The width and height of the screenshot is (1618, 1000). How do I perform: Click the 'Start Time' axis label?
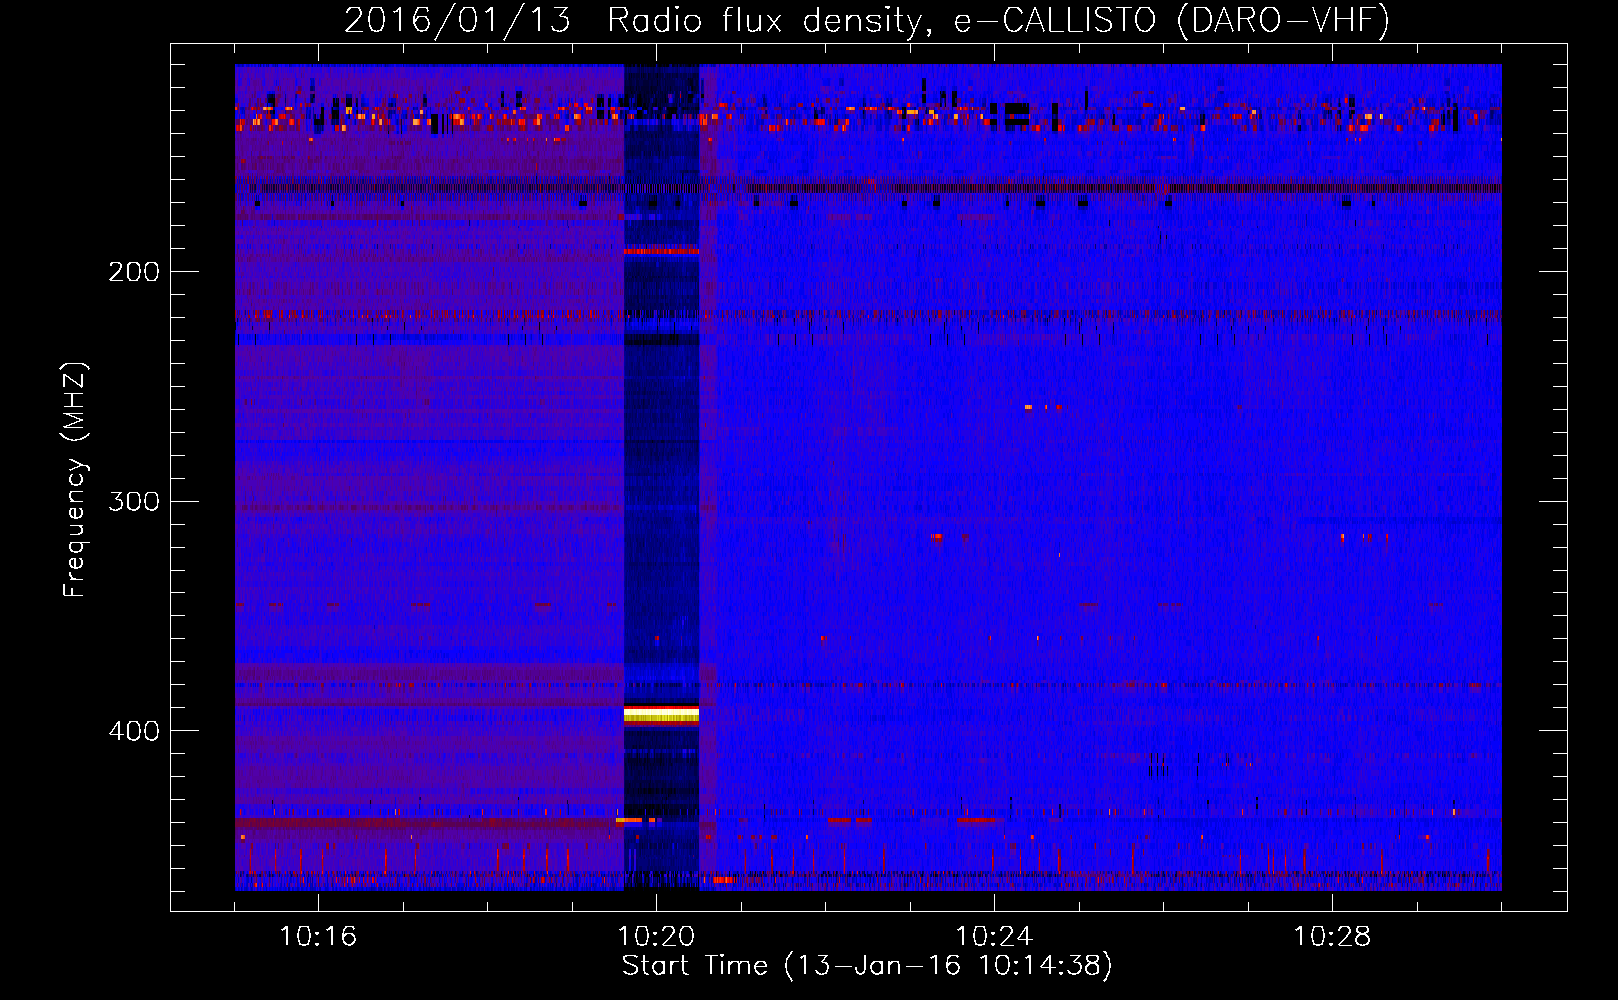tap(867, 965)
